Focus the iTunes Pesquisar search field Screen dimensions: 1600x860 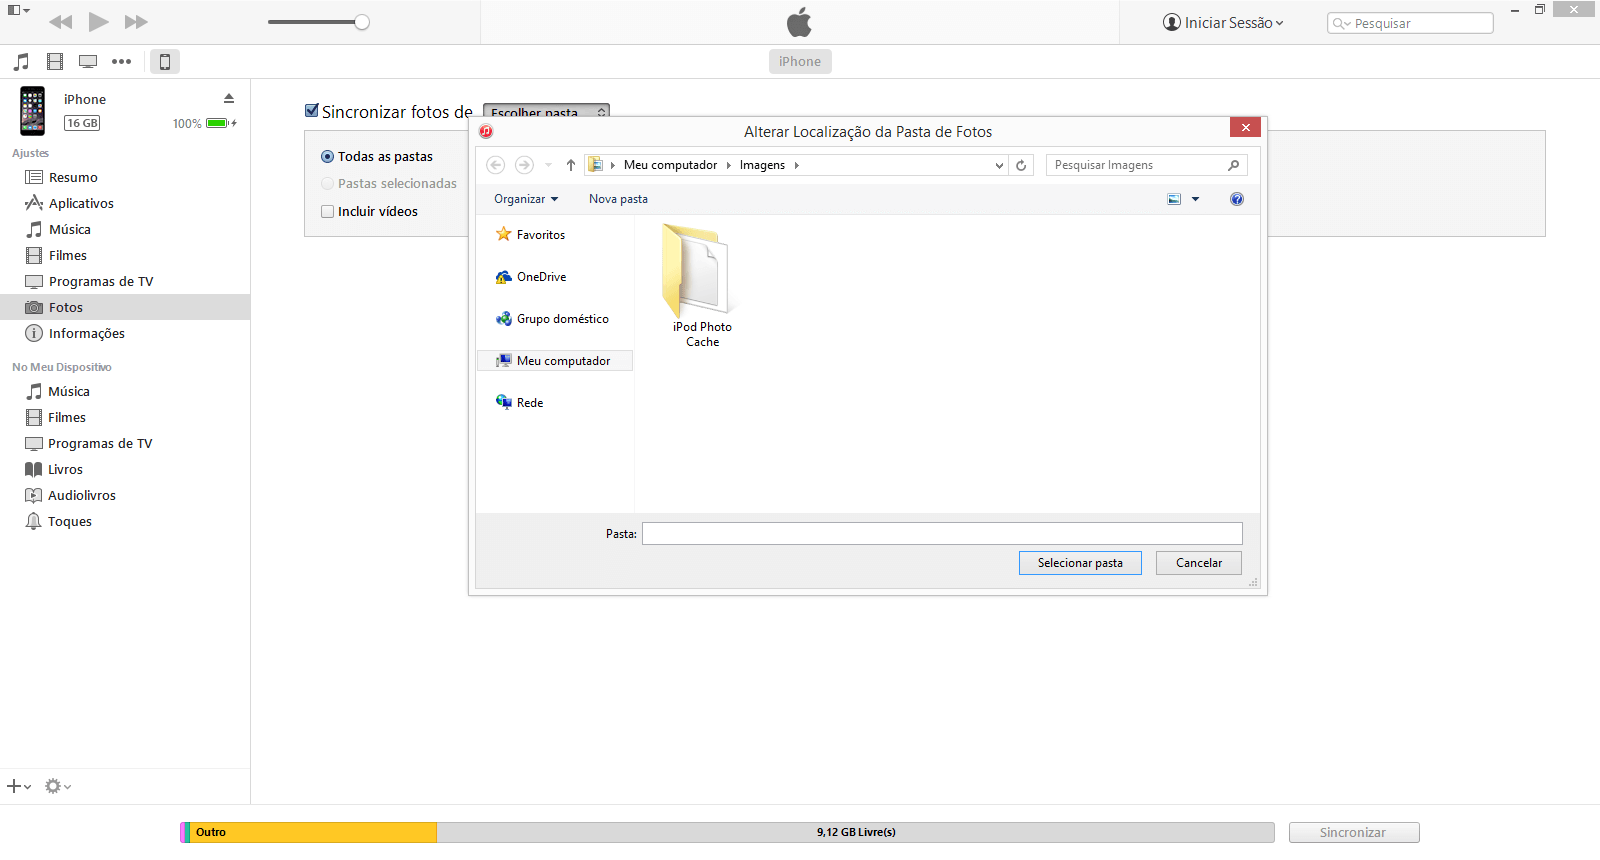click(1410, 23)
